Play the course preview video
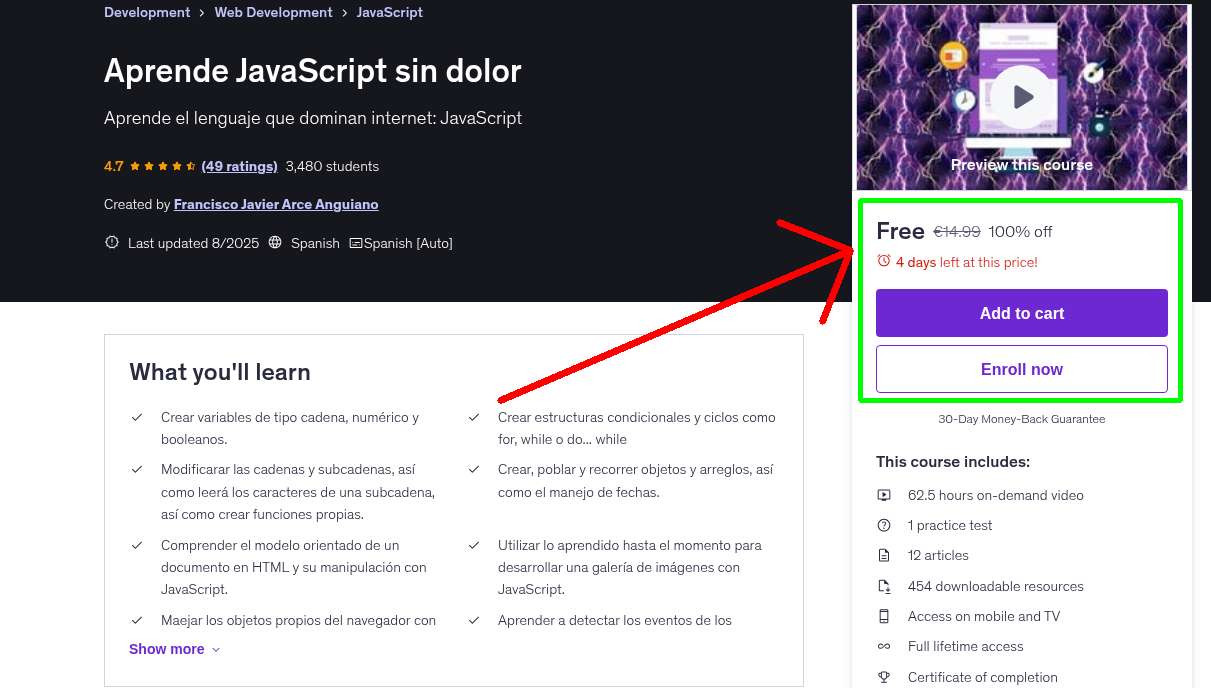Image resolution: width=1211 pixels, height=688 pixels. [1021, 96]
